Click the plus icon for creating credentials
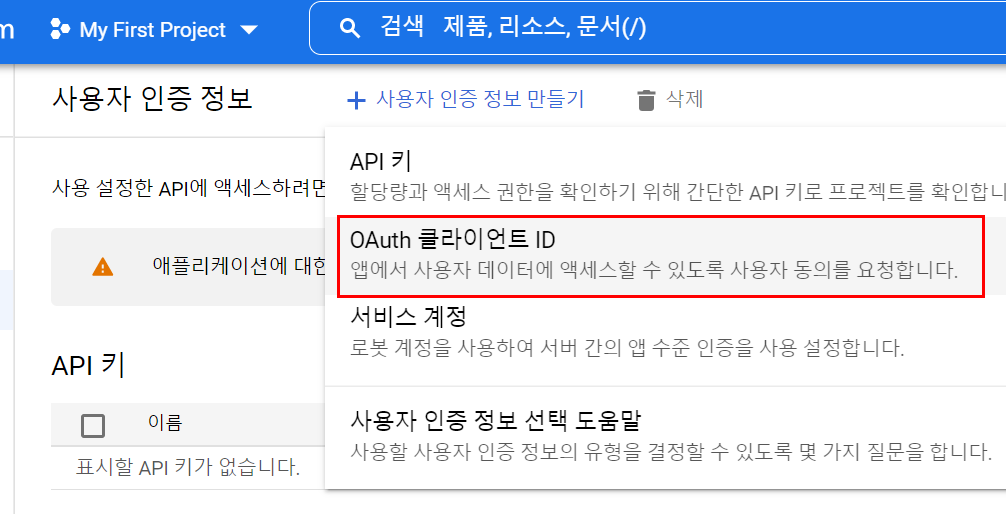Screen dimensions: 1006x514 356,100
